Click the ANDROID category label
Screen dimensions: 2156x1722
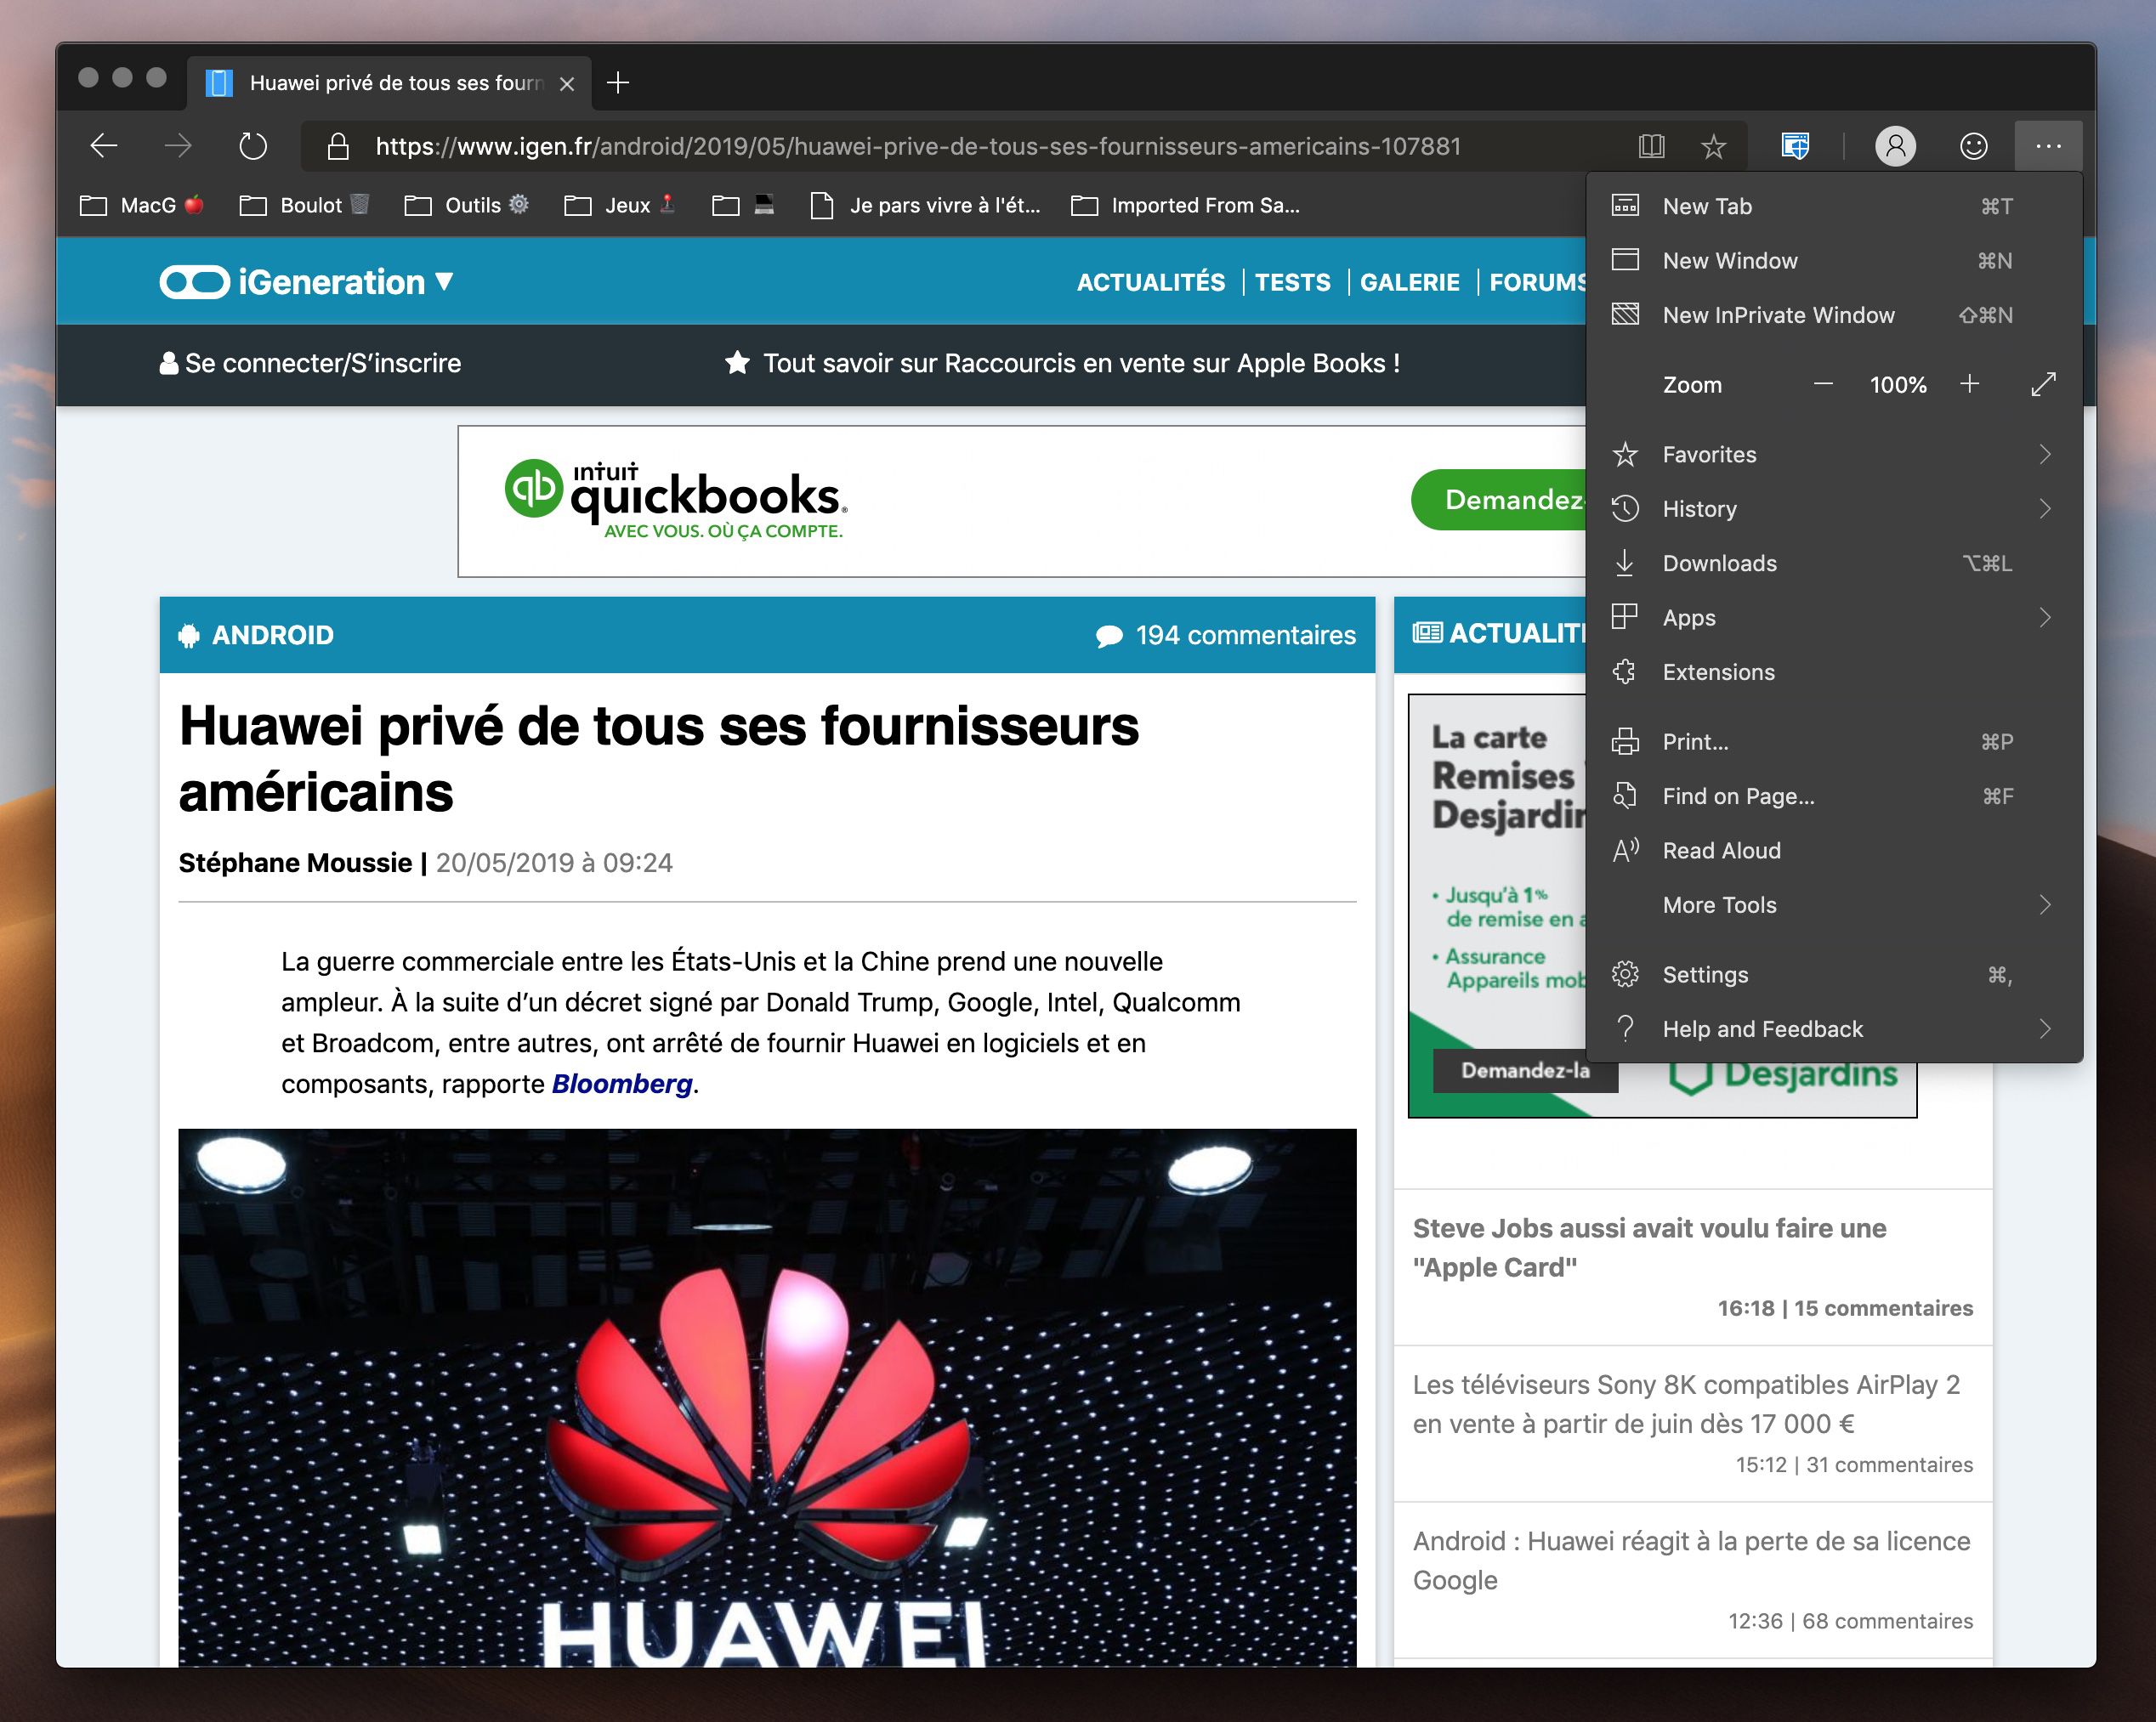256,635
